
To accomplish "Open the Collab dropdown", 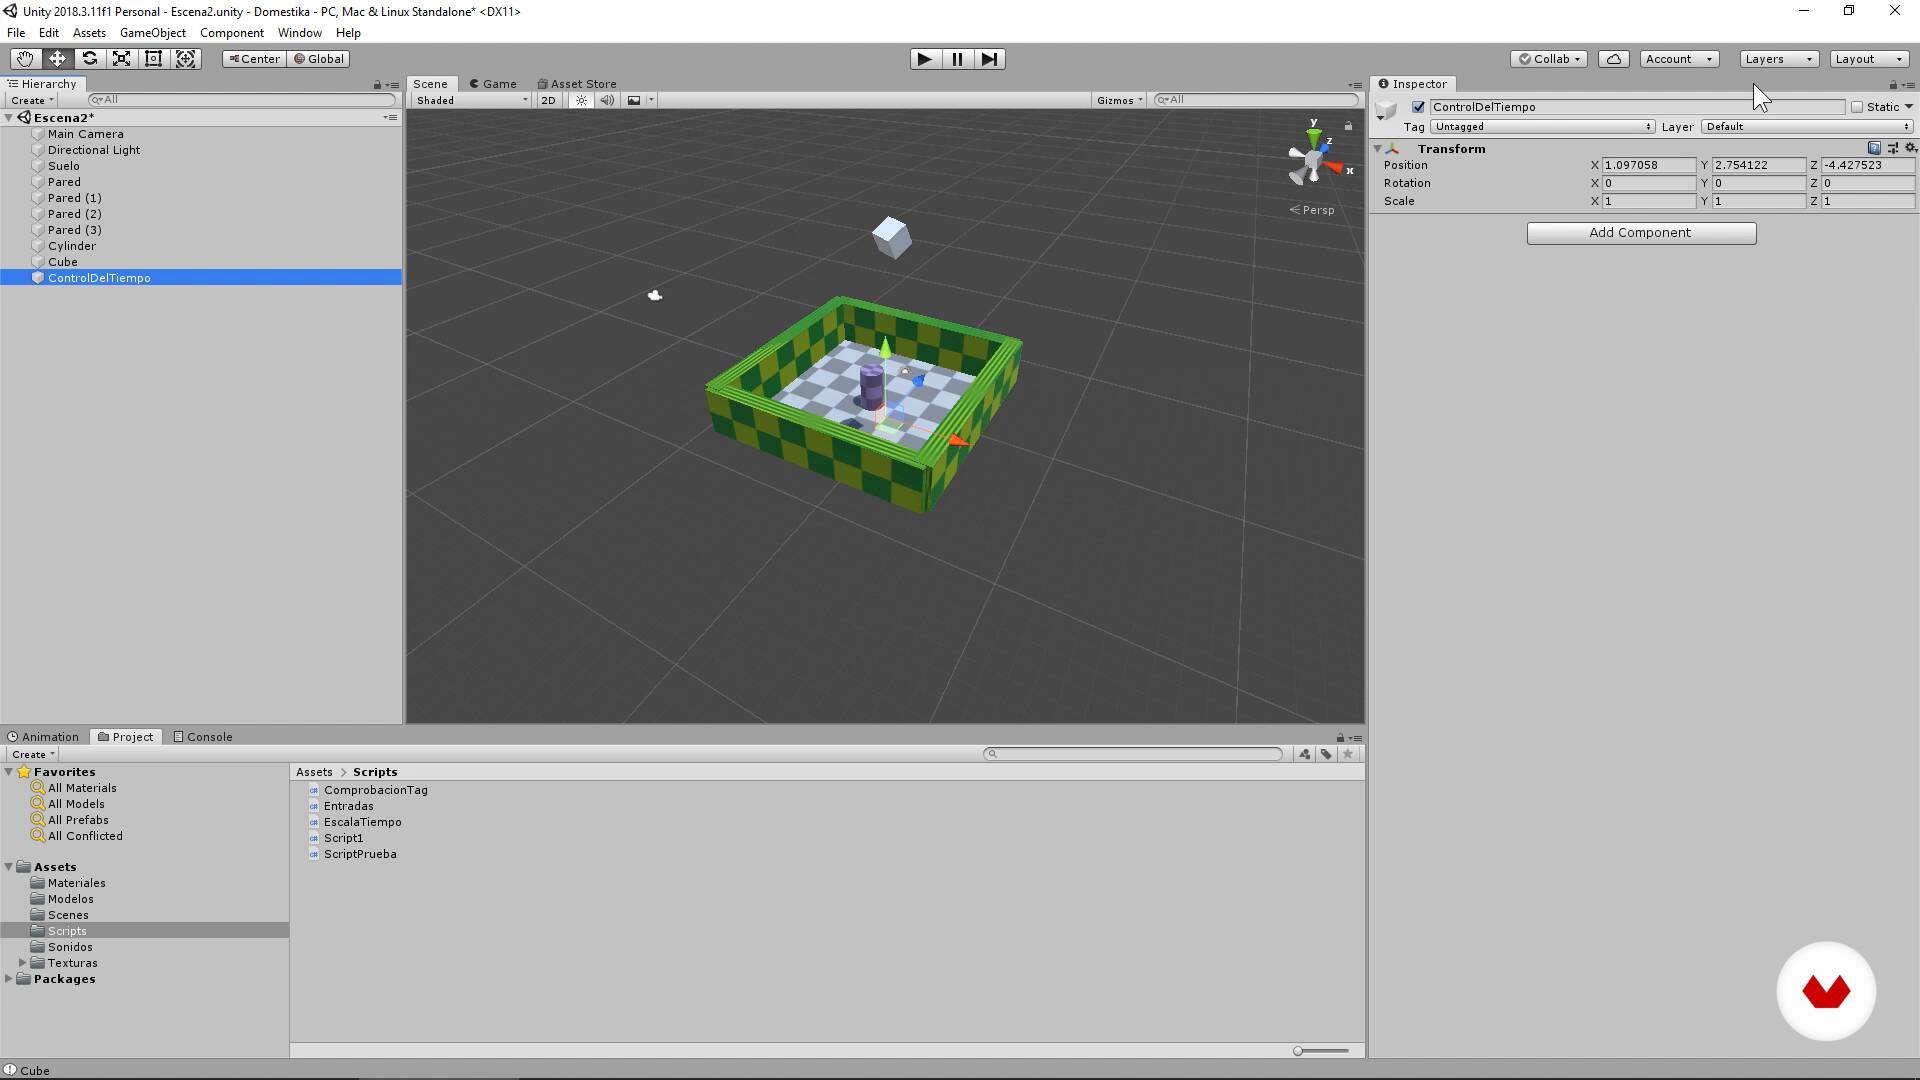I will click(1549, 59).
